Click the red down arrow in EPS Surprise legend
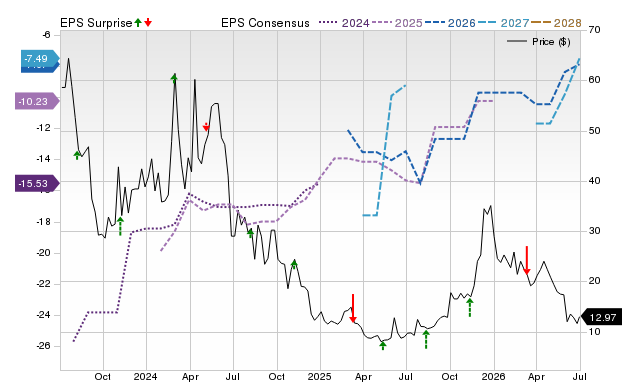This screenshot has height=382, width=640. [148, 22]
